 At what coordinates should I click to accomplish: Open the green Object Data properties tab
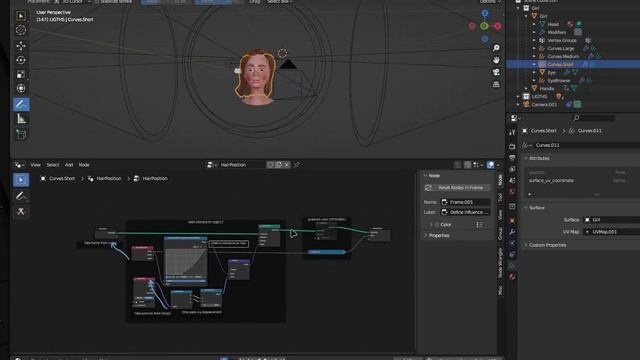[x=512, y=266]
